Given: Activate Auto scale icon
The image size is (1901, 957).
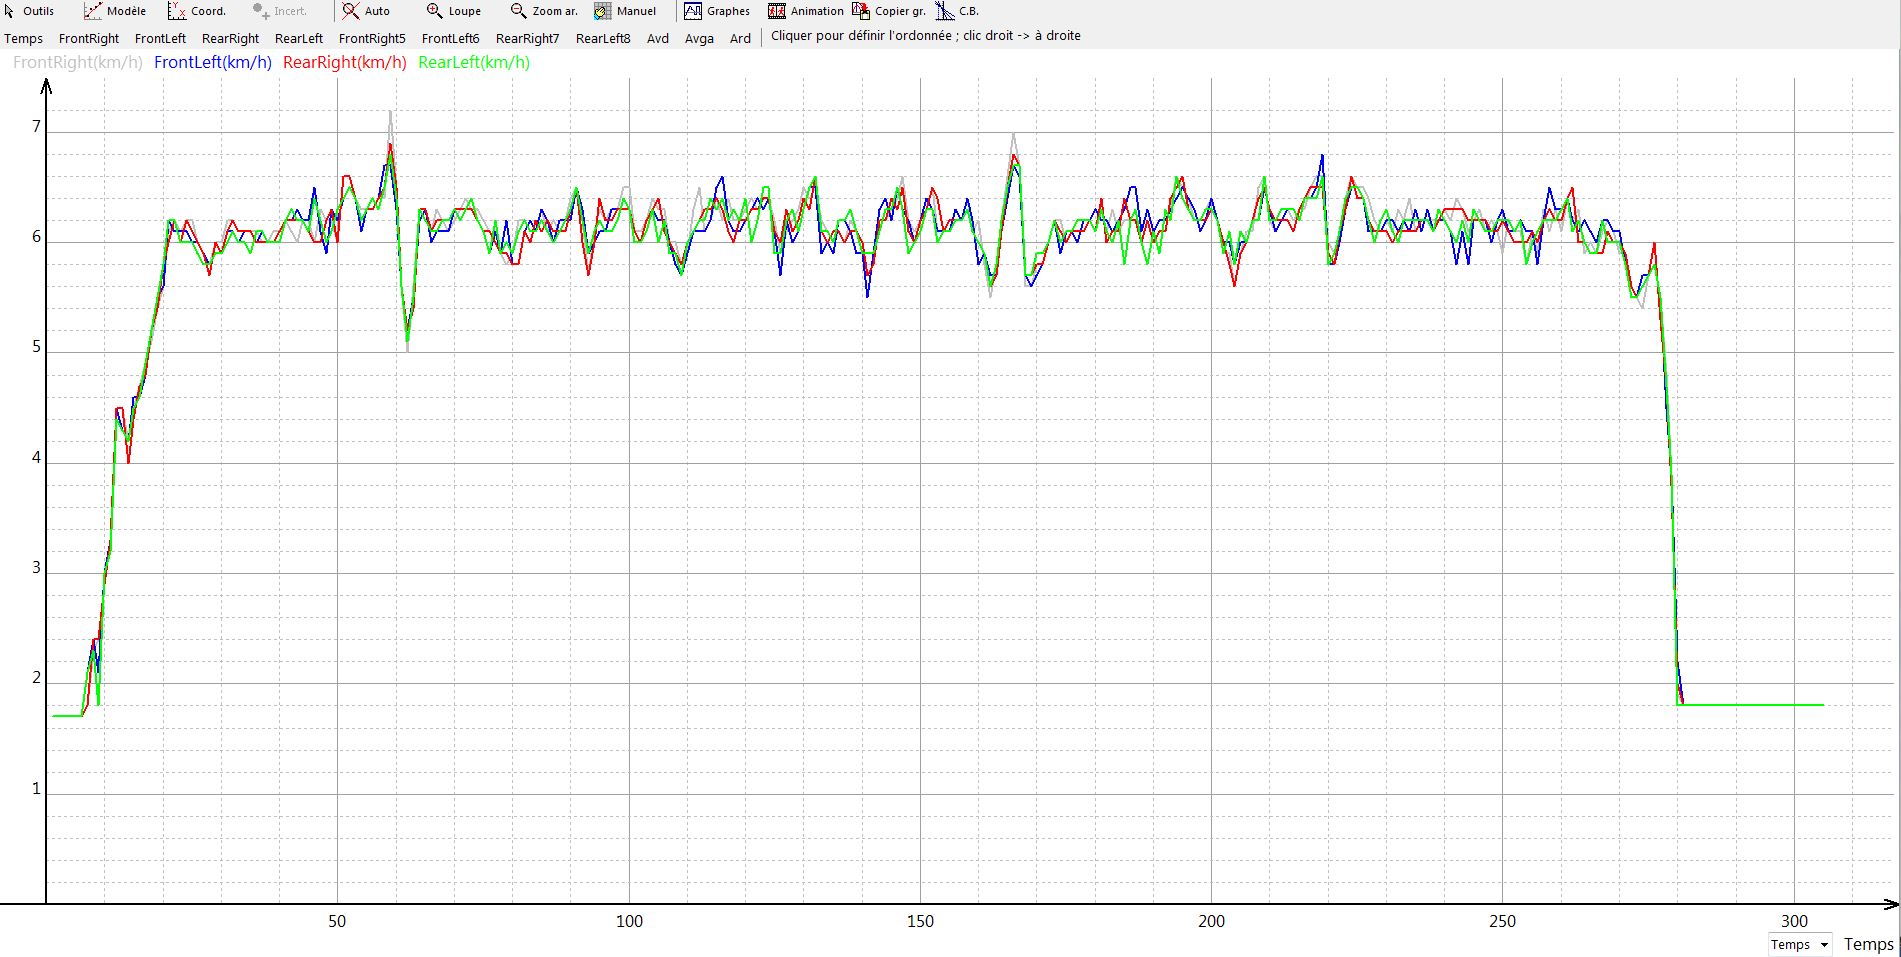Looking at the screenshot, I should click(350, 11).
